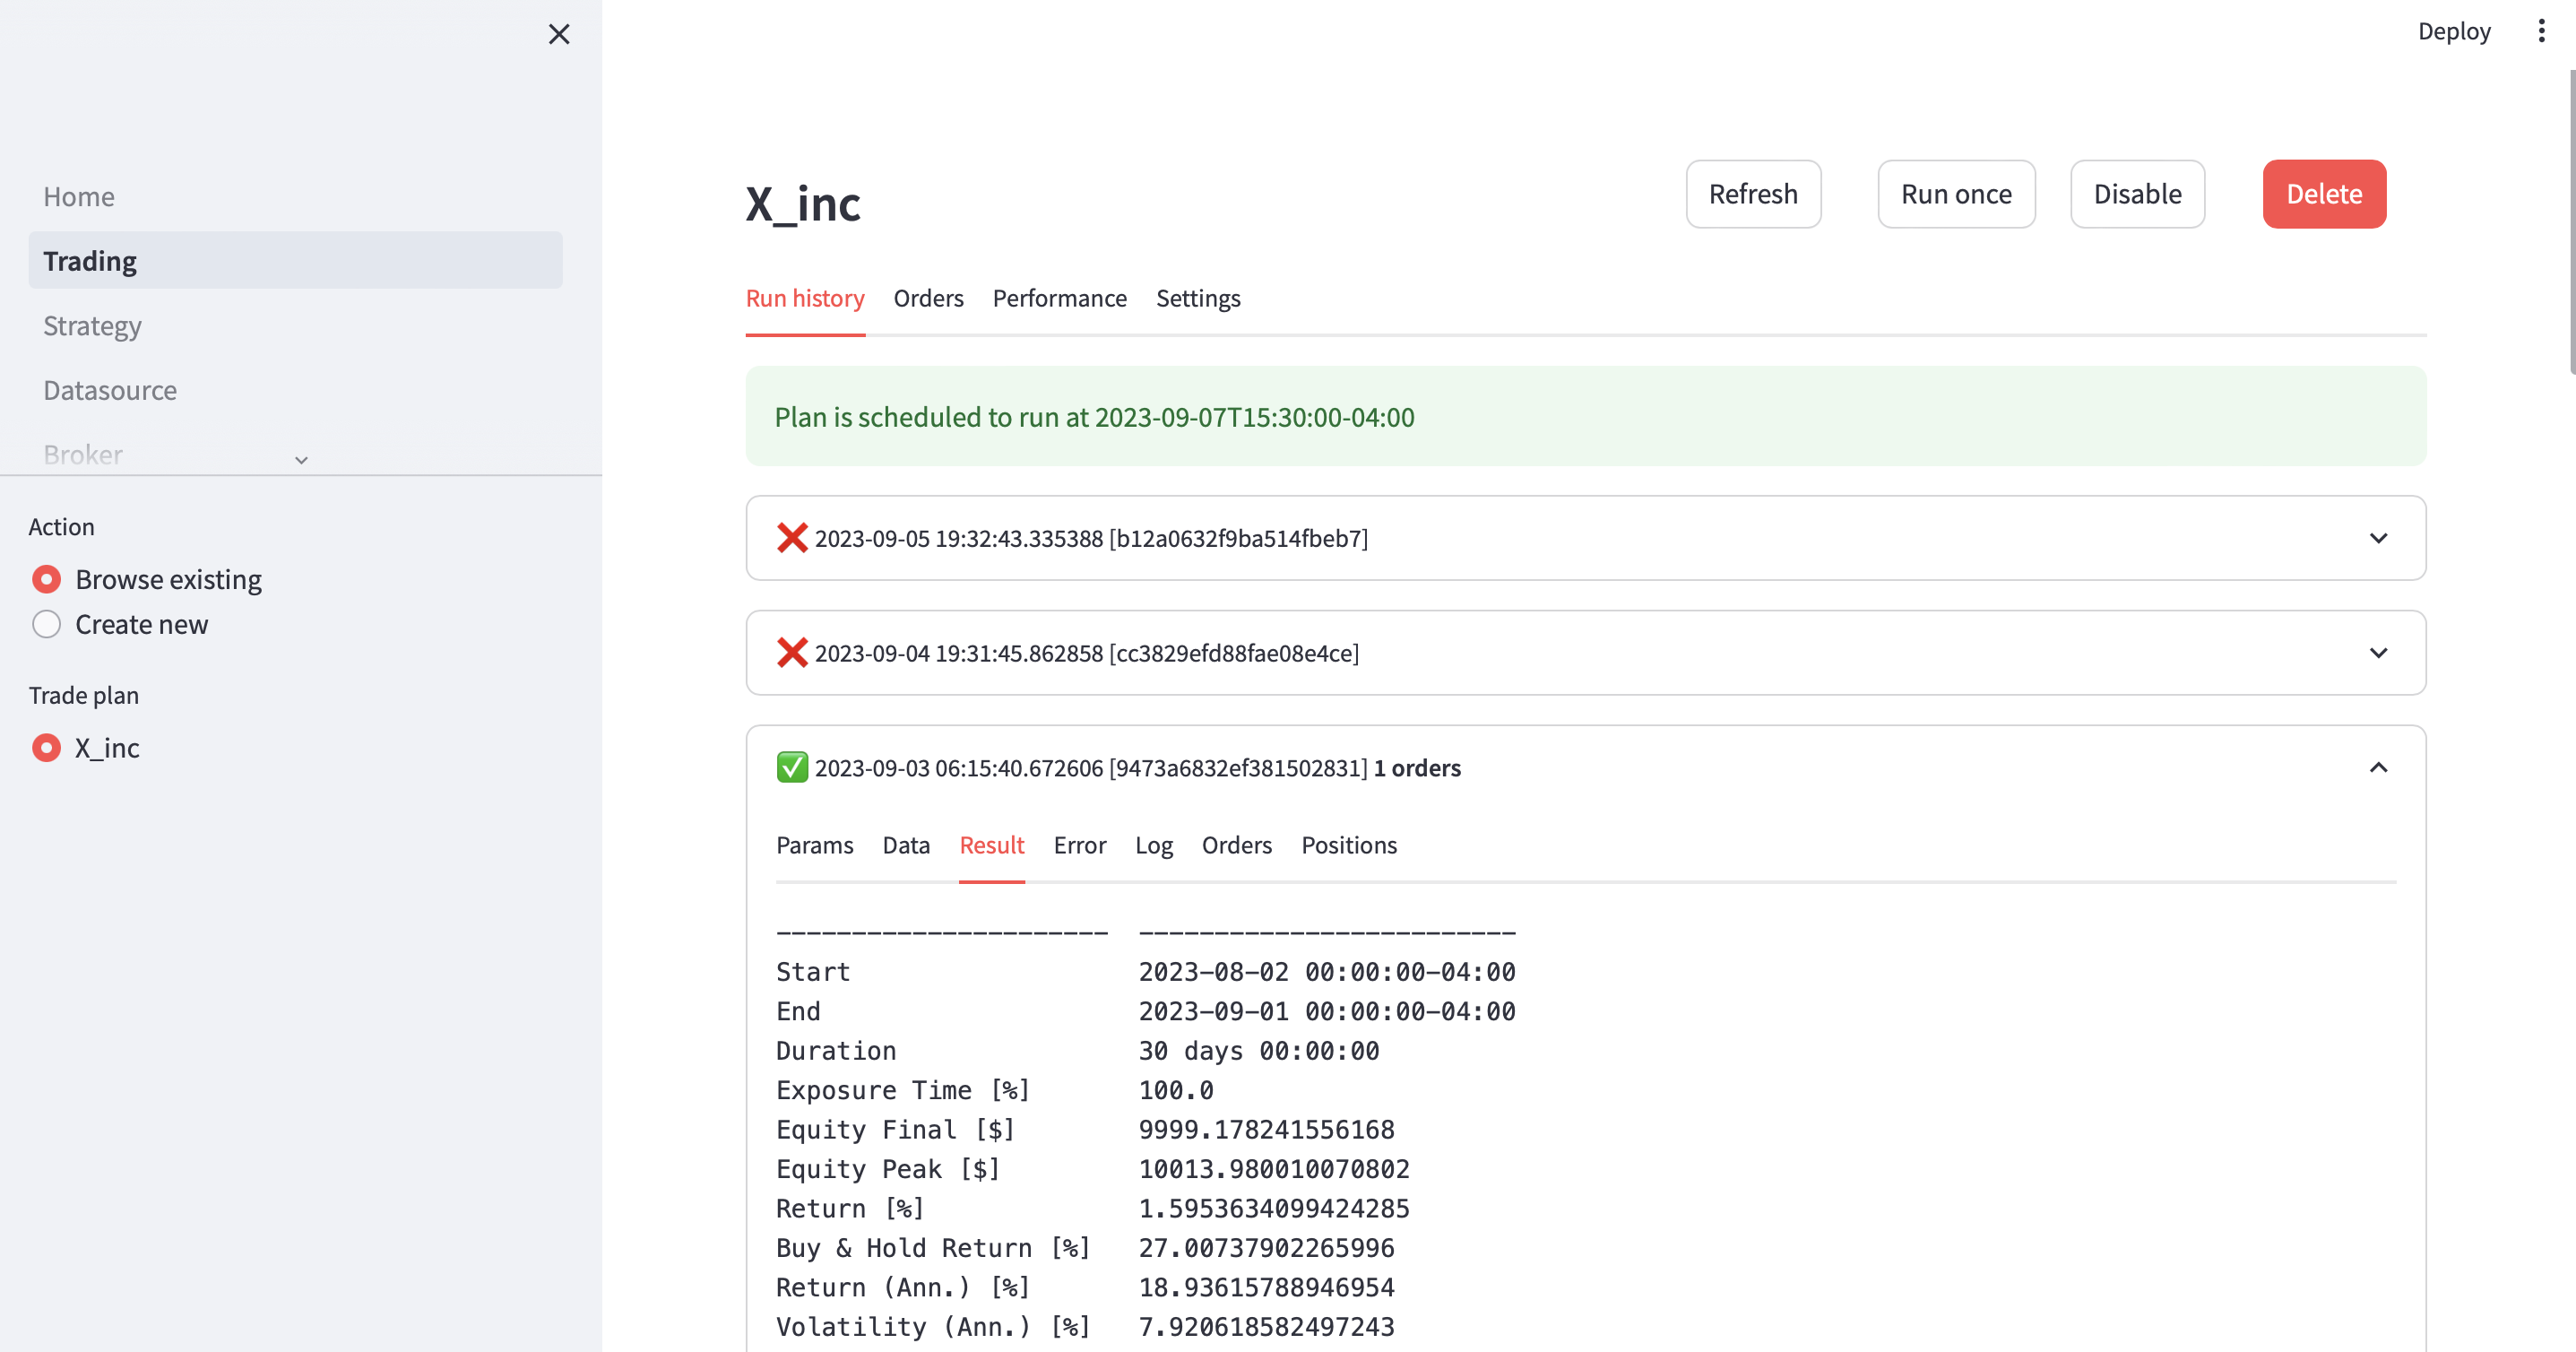Open the Positions tab of the run

point(1348,845)
